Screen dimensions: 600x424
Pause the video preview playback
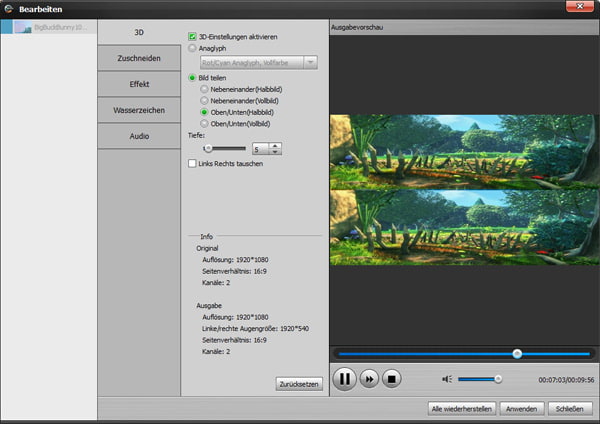[344, 379]
